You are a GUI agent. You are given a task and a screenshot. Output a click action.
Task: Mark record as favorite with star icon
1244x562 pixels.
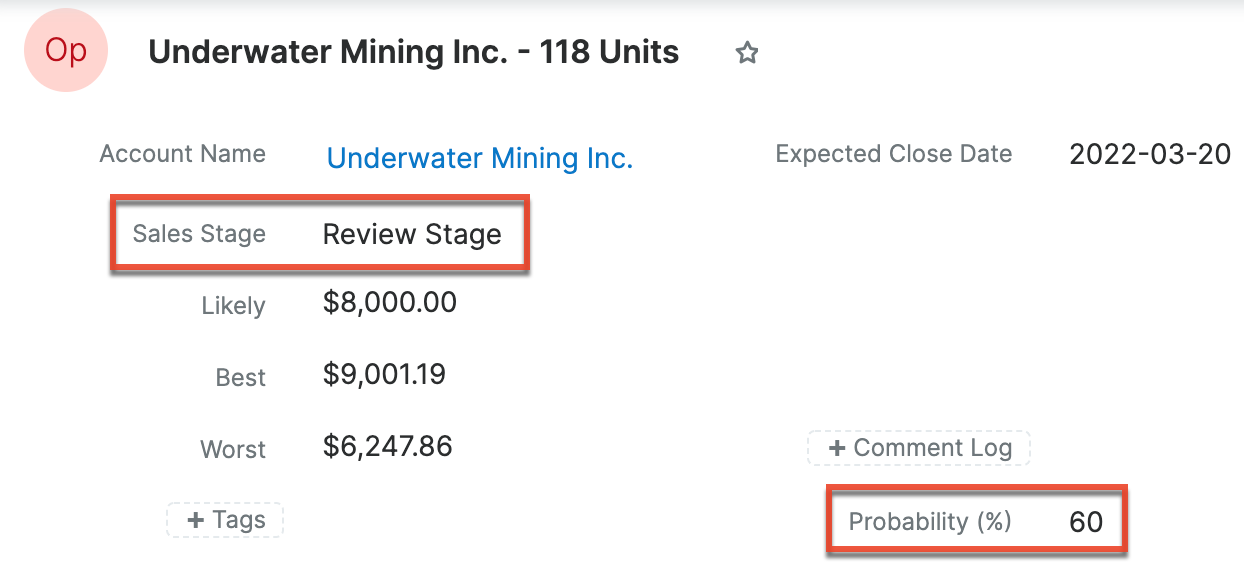pos(747,53)
